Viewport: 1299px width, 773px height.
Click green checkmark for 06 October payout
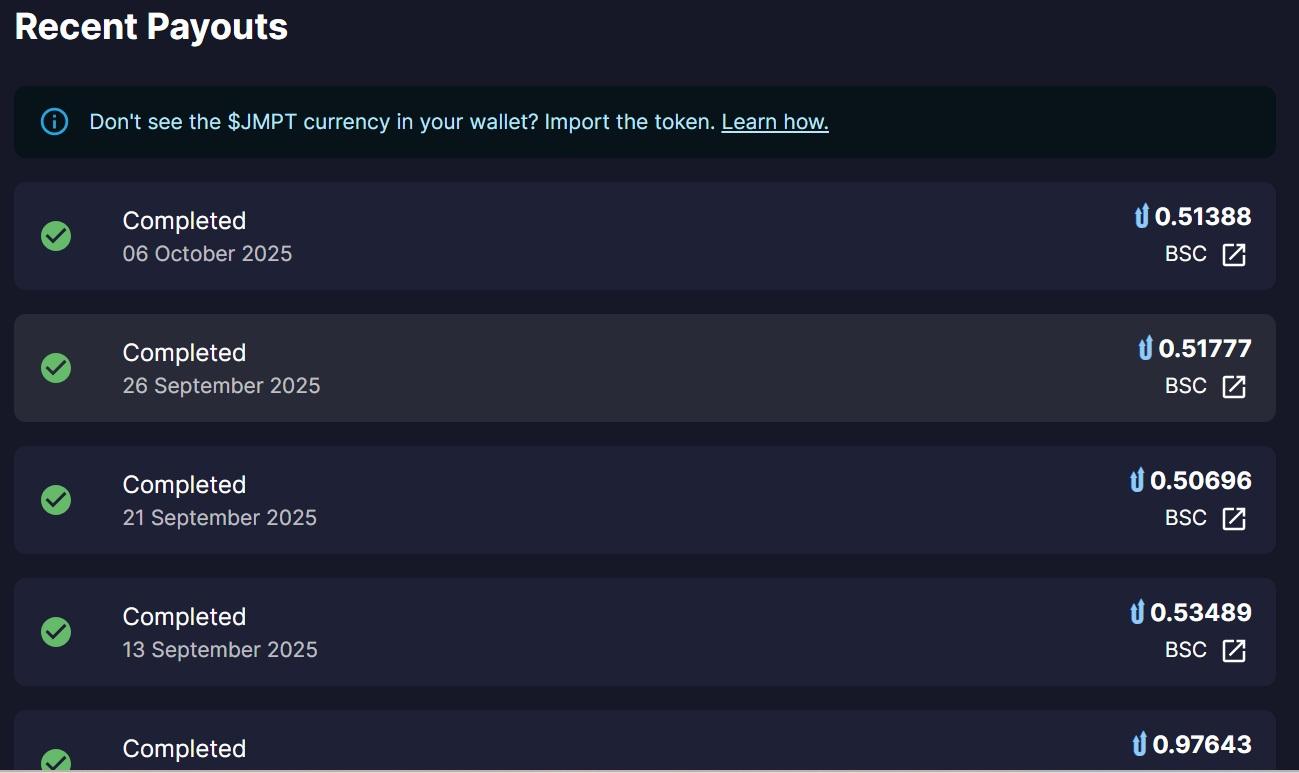pos(56,236)
